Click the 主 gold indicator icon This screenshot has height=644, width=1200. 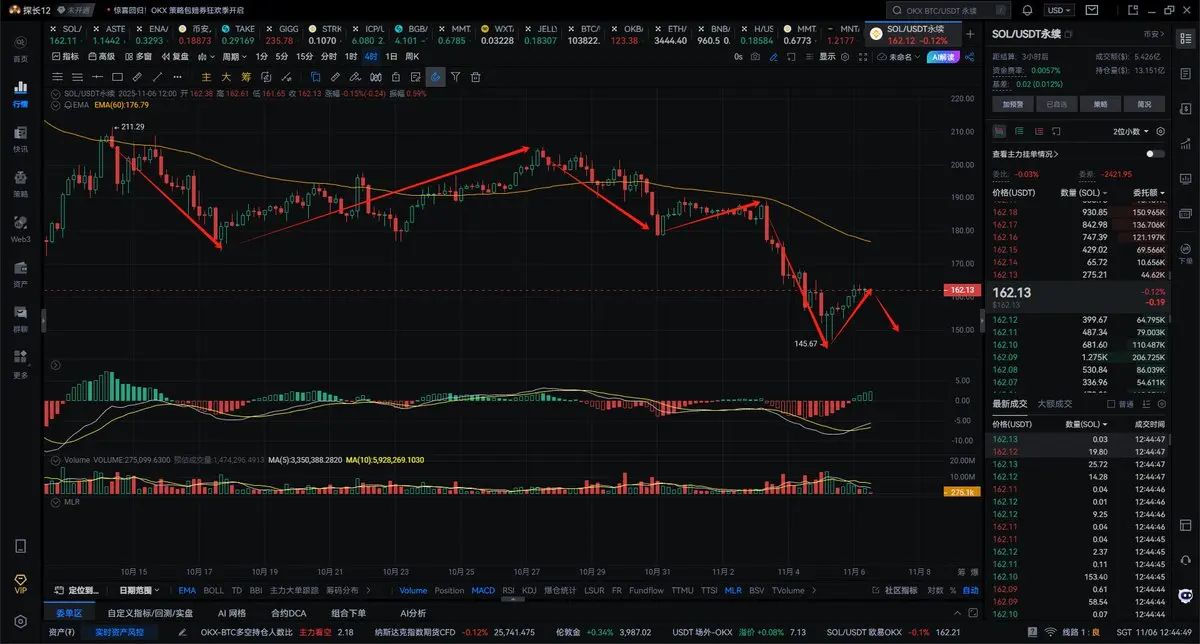pos(206,77)
